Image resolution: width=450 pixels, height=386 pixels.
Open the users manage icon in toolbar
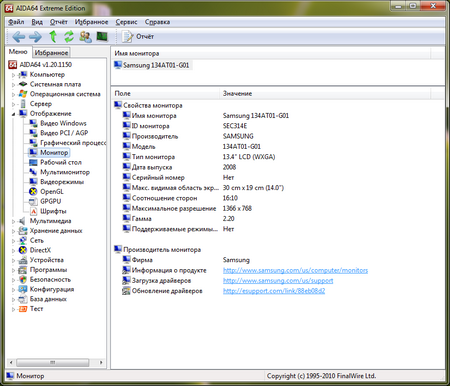[x=85, y=36]
